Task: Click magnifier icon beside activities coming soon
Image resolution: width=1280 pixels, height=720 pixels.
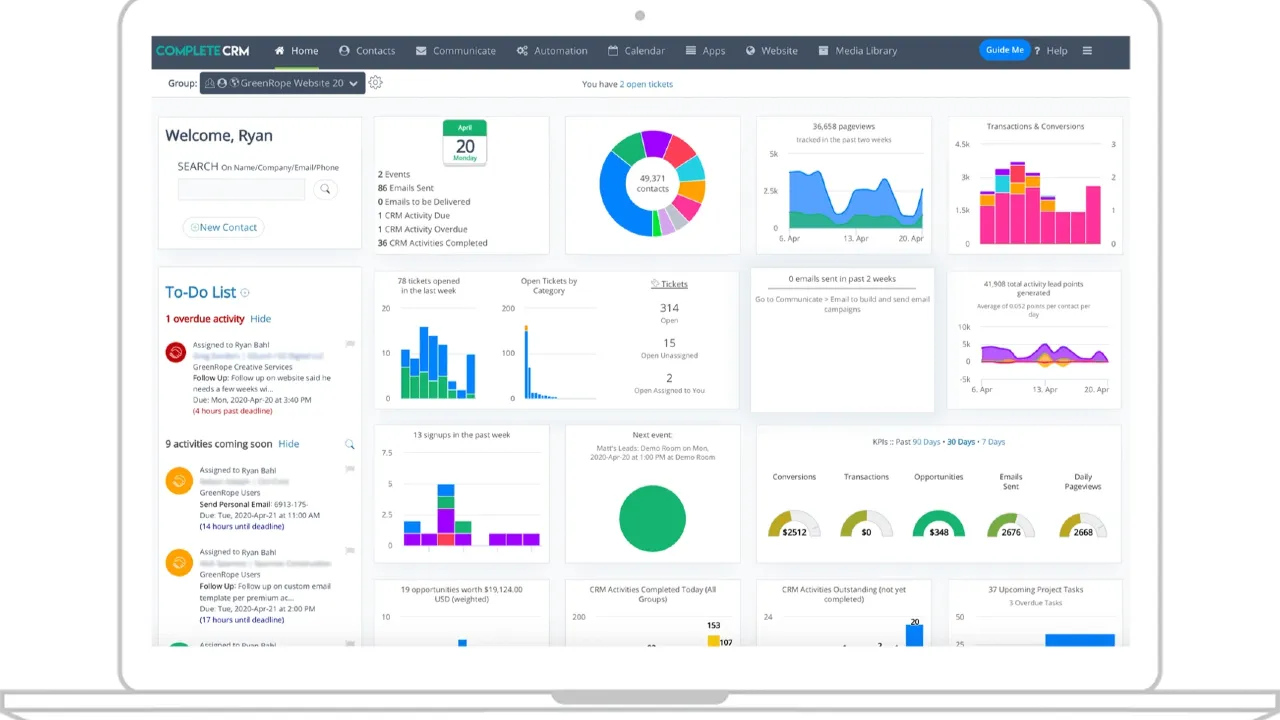Action: pos(349,444)
